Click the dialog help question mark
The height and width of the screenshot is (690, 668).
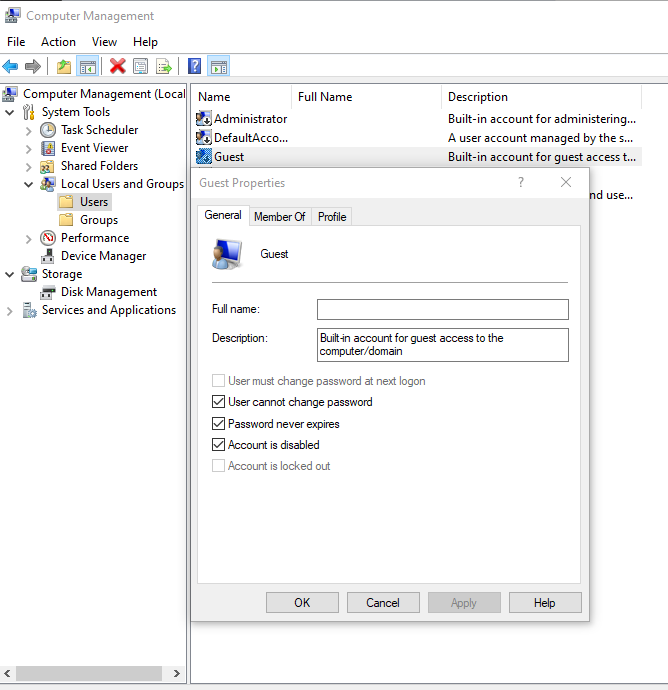pyautogui.click(x=521, y=182)
